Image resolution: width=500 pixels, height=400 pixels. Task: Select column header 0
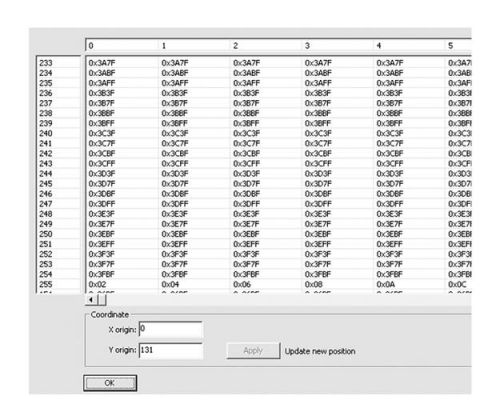coord(122,46)
